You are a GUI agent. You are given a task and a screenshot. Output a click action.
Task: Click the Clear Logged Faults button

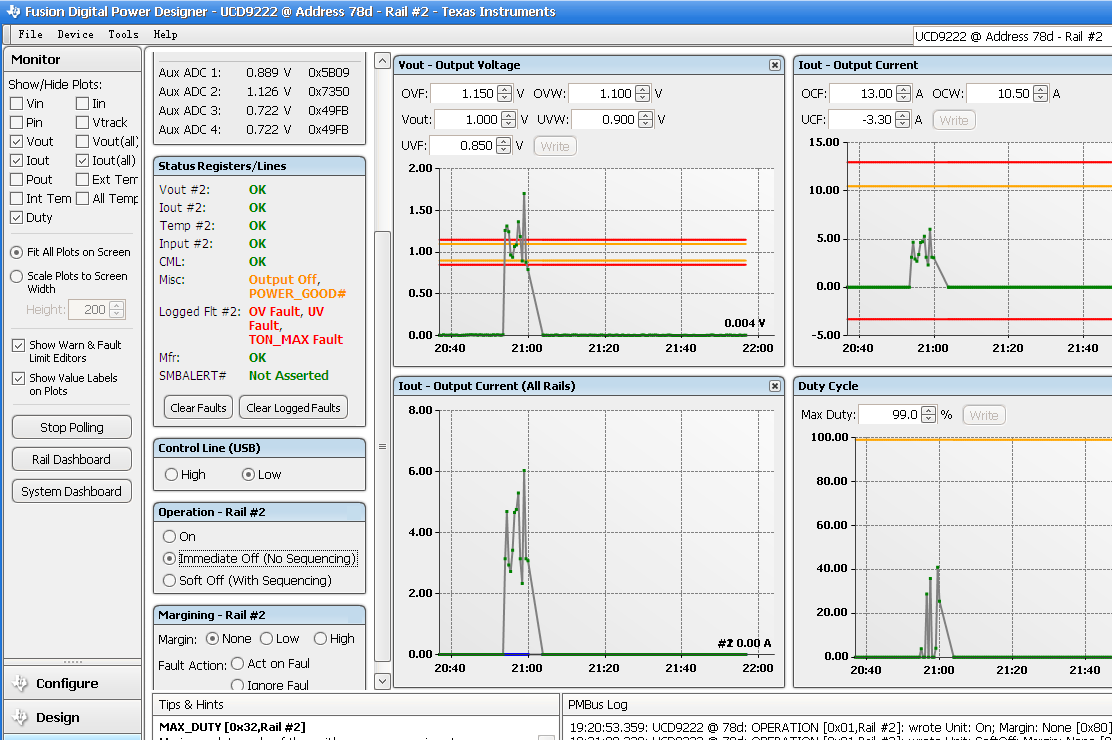[x=294, y=408]
